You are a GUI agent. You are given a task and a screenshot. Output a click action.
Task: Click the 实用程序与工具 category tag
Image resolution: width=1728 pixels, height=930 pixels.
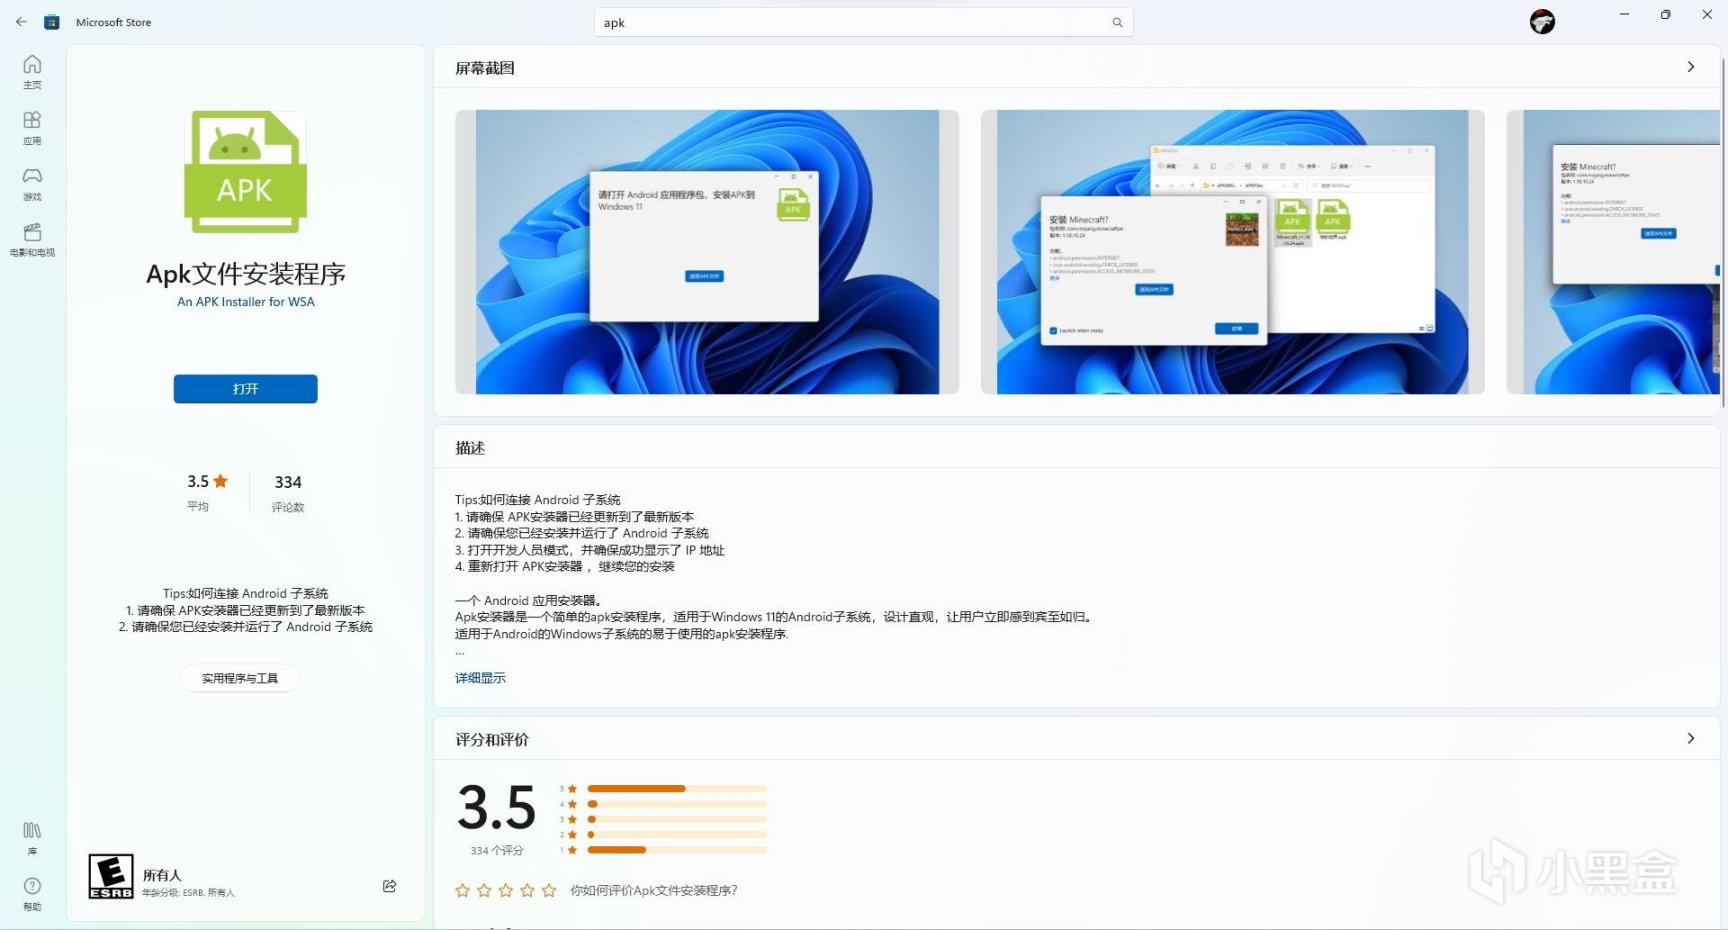240,678
